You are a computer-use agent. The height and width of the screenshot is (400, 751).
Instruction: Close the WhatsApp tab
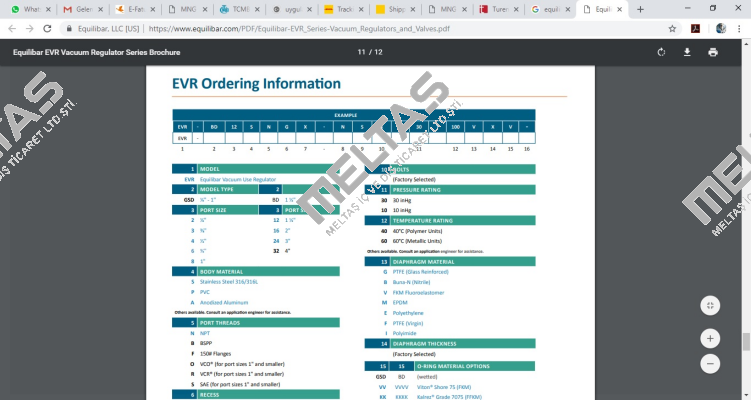point(48,9)
